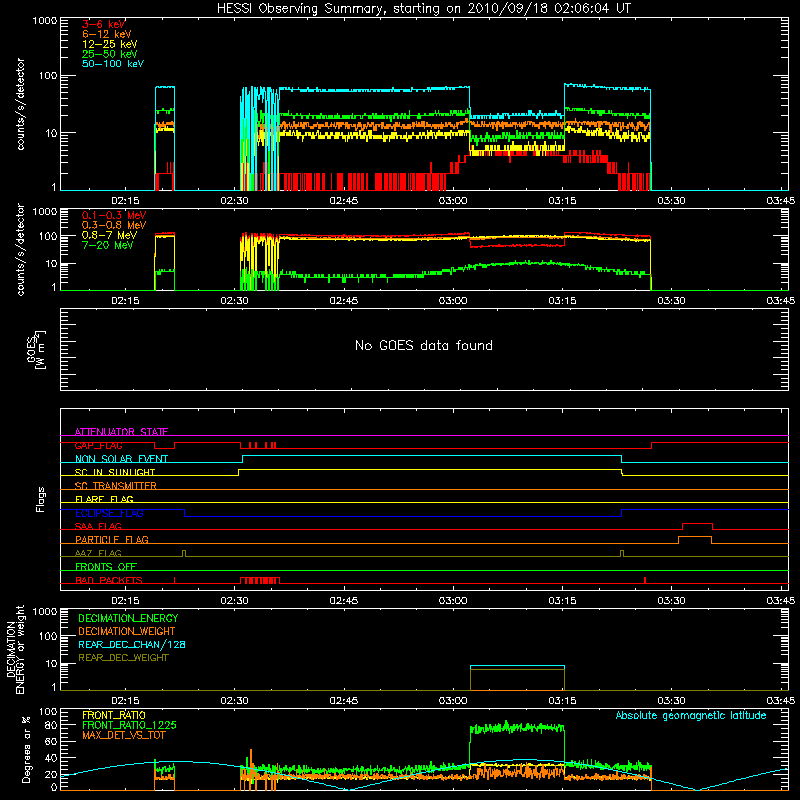Click the NON_SOLAR_EVENT flag label
The image size is (800, 800).
pyautogui.click(x=121, y=459)
